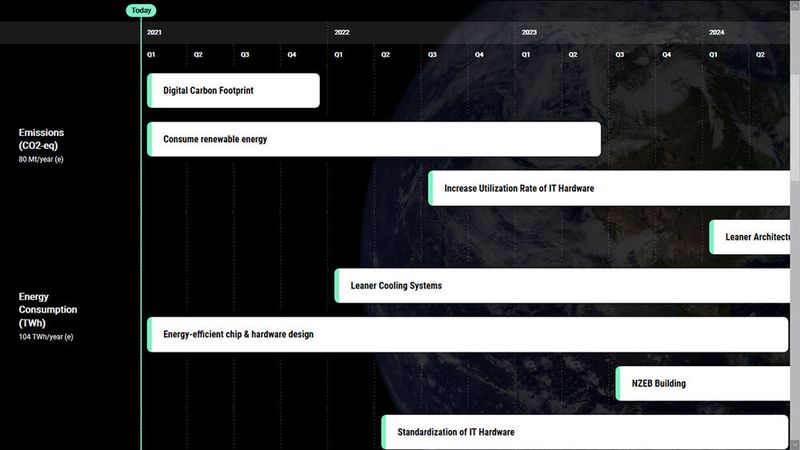Open Energy-efficient chip & hardware design
Viewport: 800px width, 450px height.
tap(467, 334)
